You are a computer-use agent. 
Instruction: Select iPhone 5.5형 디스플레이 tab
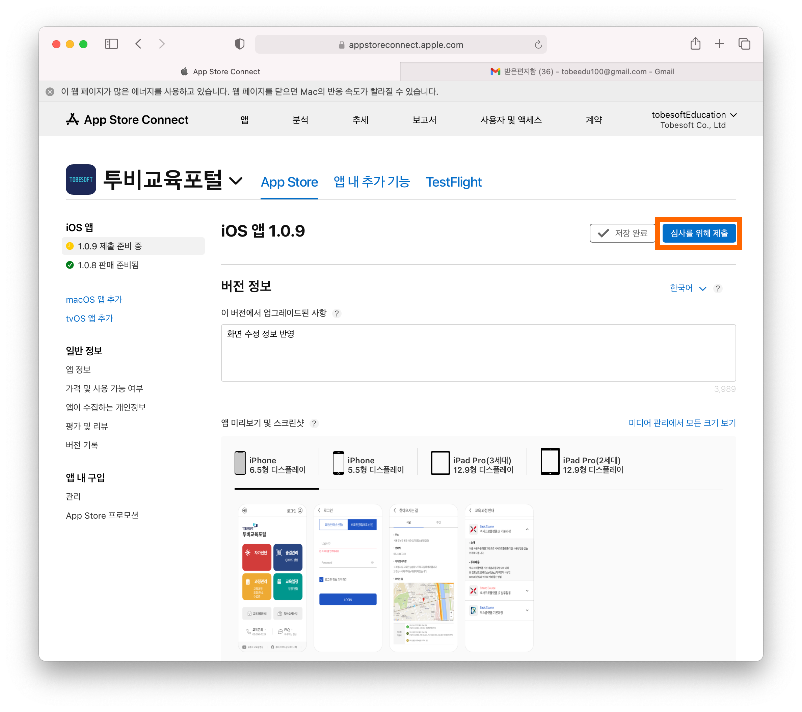368,464
